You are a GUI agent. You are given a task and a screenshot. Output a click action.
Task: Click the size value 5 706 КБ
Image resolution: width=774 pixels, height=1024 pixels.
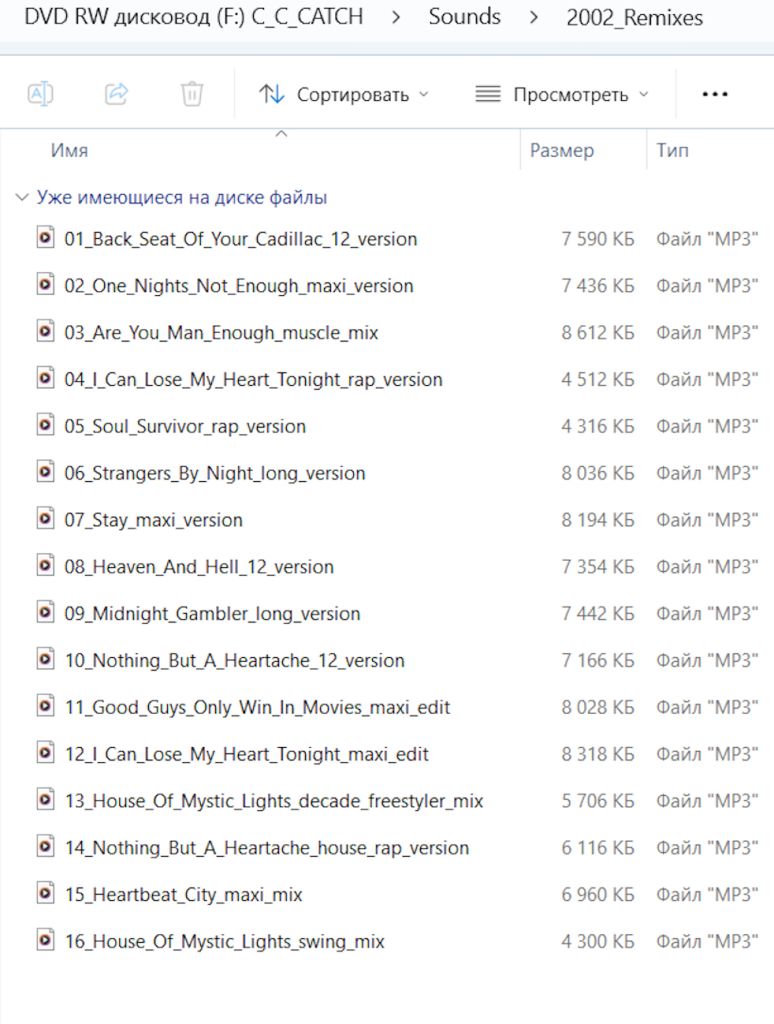click(x=598, y=801)
